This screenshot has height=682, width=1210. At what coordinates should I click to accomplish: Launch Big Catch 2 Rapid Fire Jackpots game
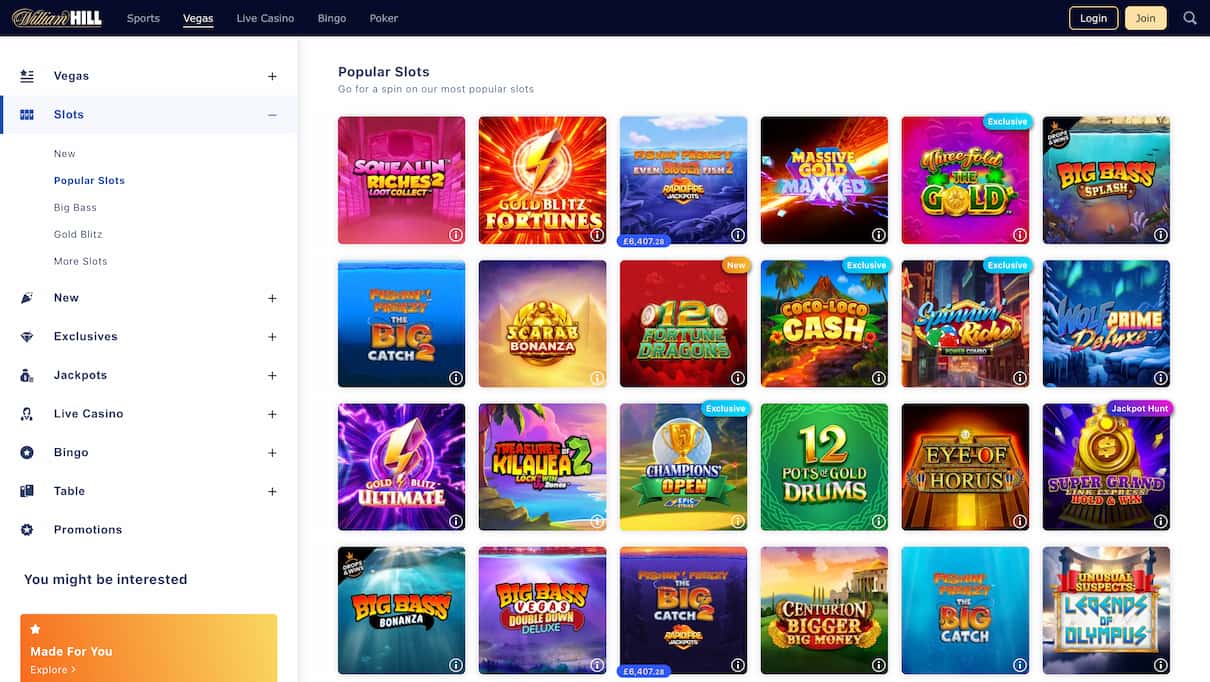click(683, 610)
